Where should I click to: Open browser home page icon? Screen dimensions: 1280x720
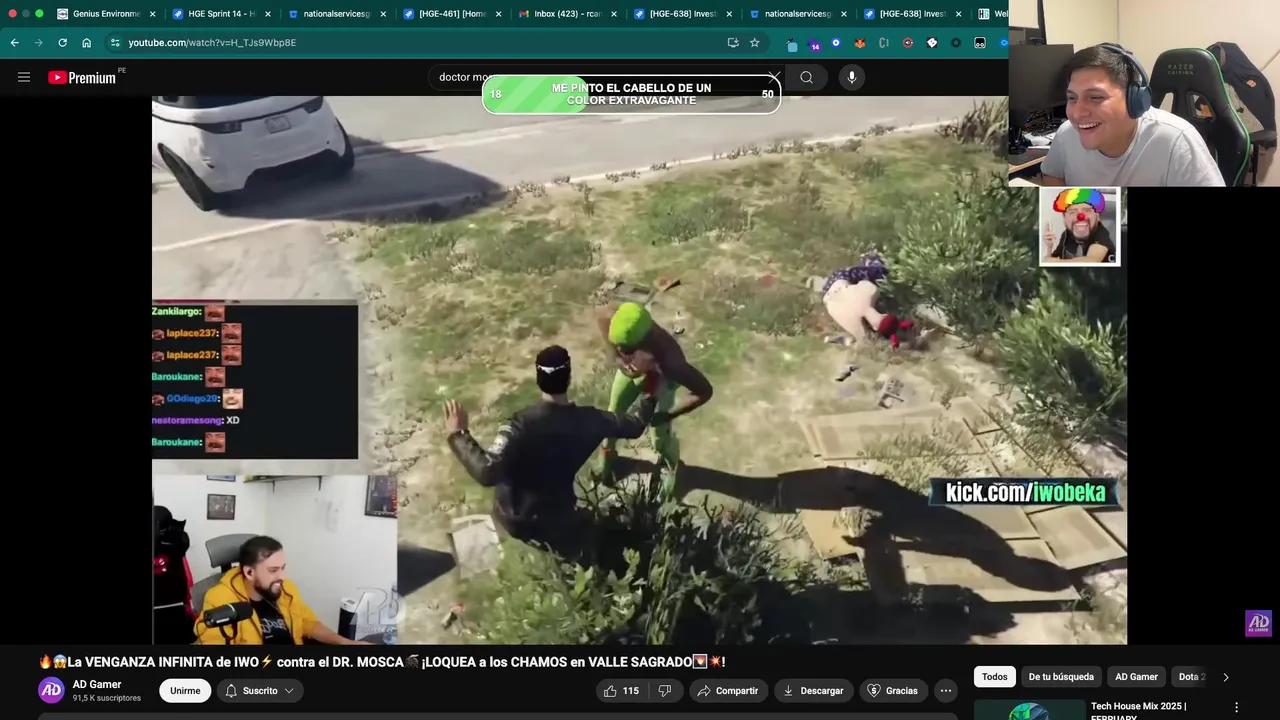click(x=87, y=42)
